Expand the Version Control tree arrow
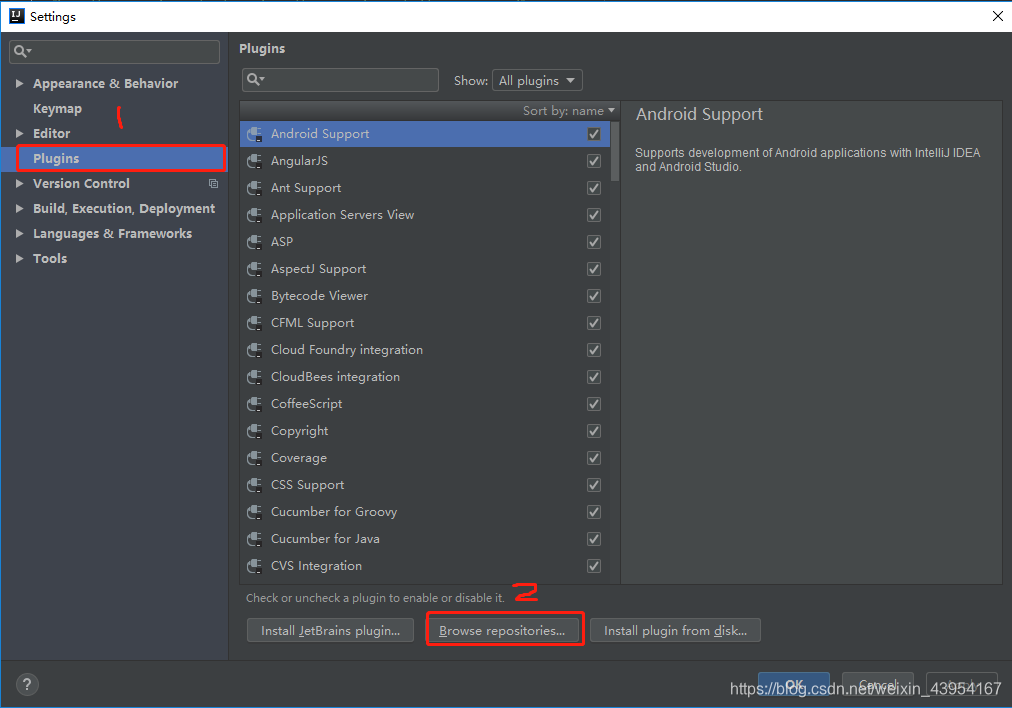This screenshot has height=708, width=1012. (19, 183)
